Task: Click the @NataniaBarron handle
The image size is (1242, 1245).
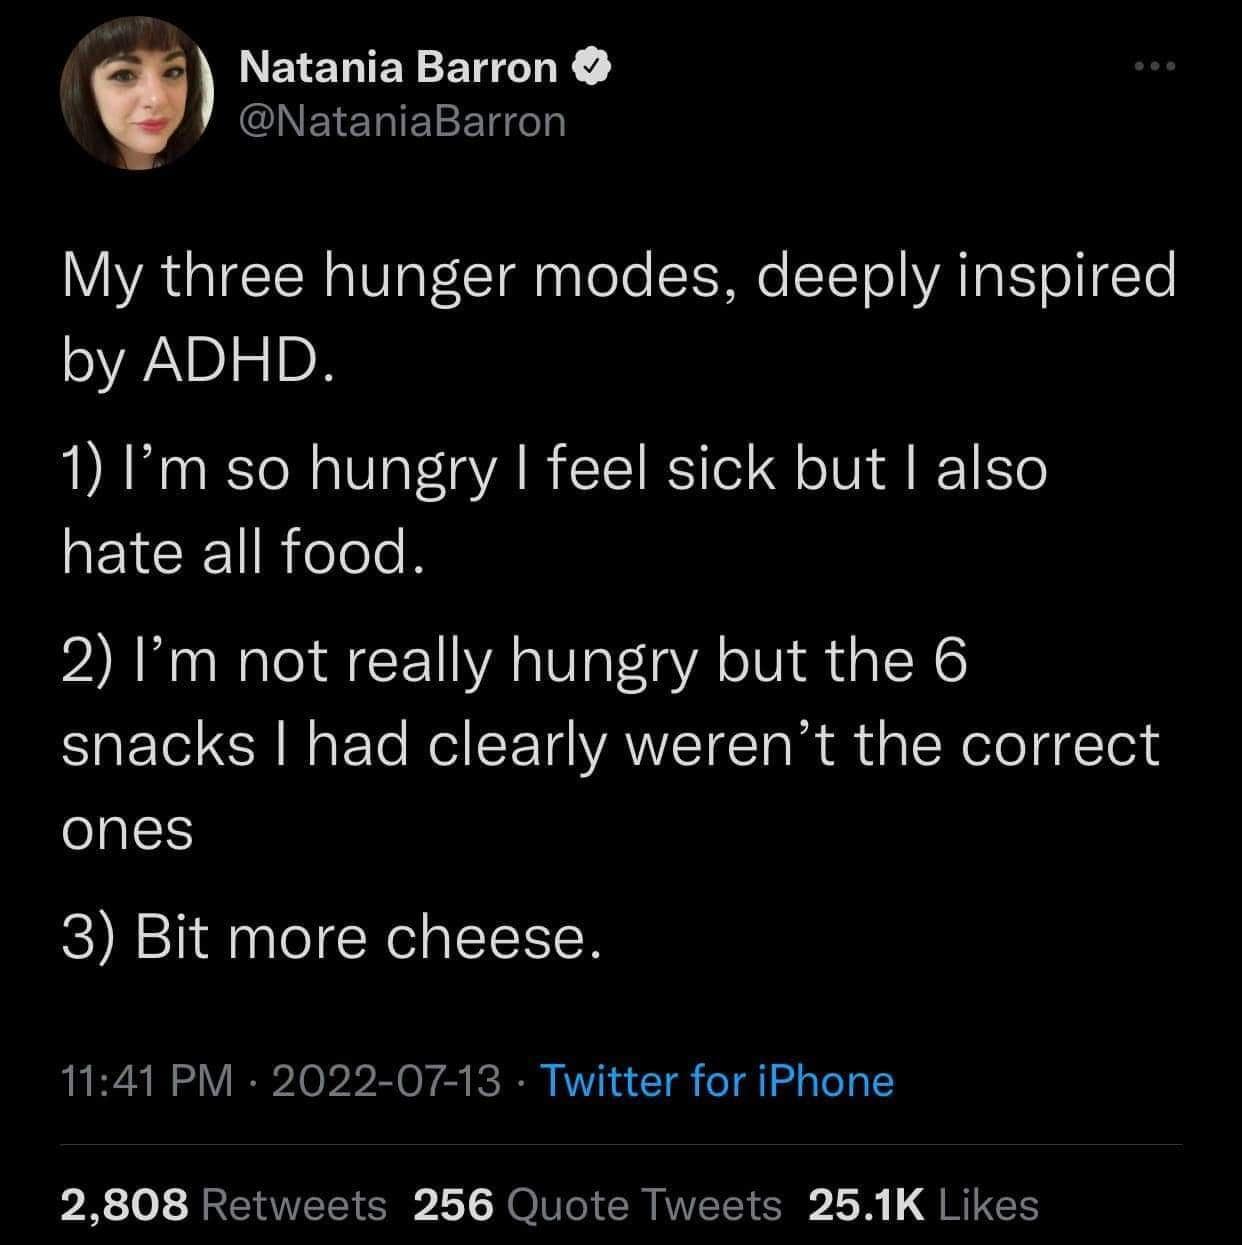Action: [x=400, y=120]
